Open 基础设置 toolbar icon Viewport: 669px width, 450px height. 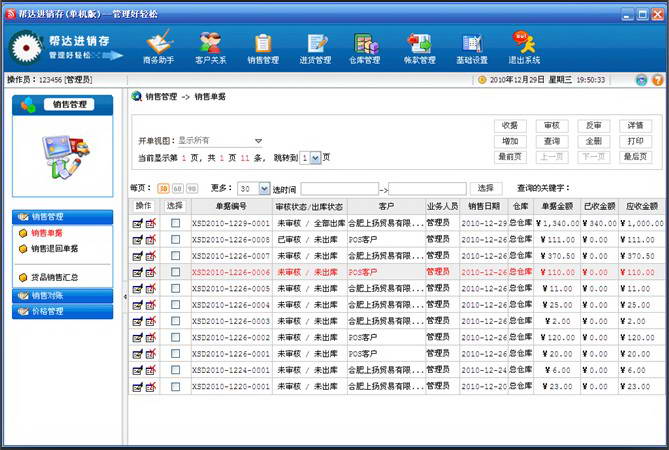(x=472, y=47)
